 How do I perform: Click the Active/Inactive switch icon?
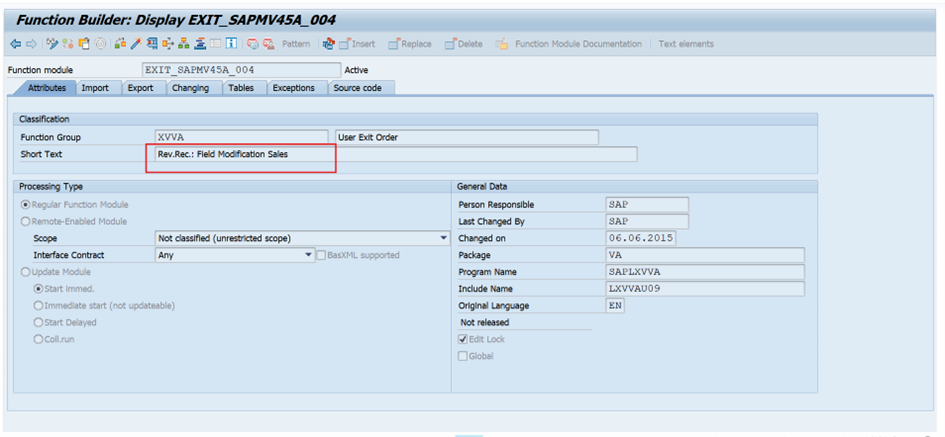[x=68, y=44]
